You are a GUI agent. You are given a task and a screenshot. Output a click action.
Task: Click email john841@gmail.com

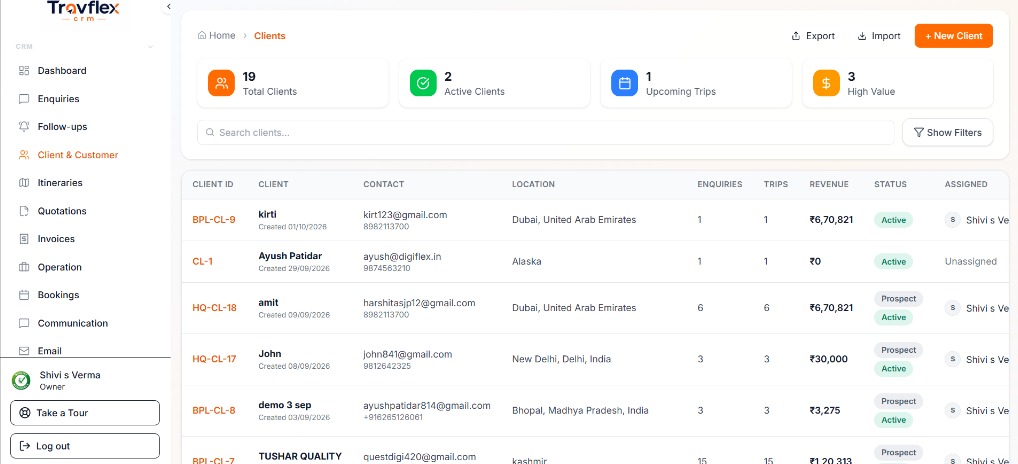click(407, 354)
